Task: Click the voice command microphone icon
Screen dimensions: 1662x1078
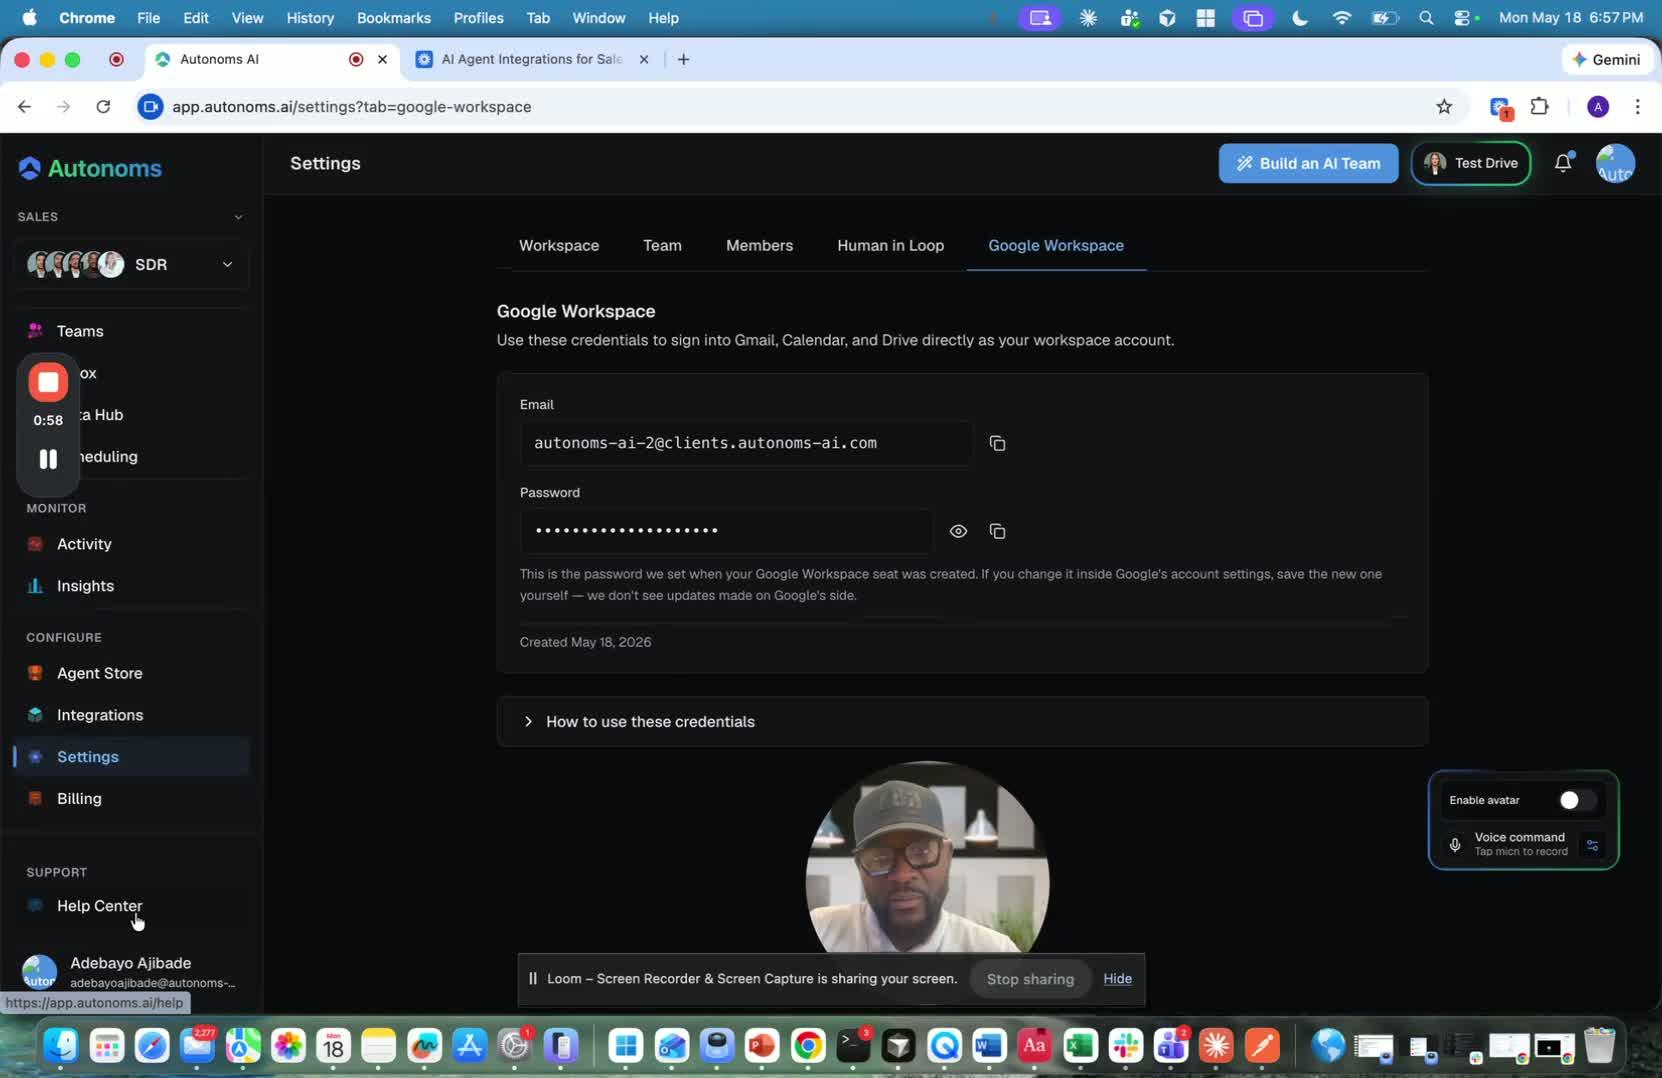Action: (x=1455, y=845)
